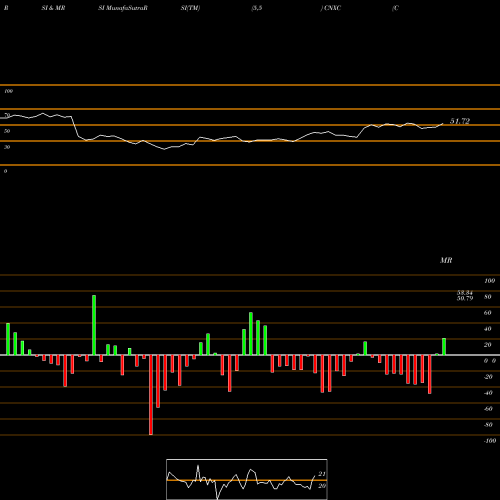Click the 'MR' panel label

coord(446,260)
